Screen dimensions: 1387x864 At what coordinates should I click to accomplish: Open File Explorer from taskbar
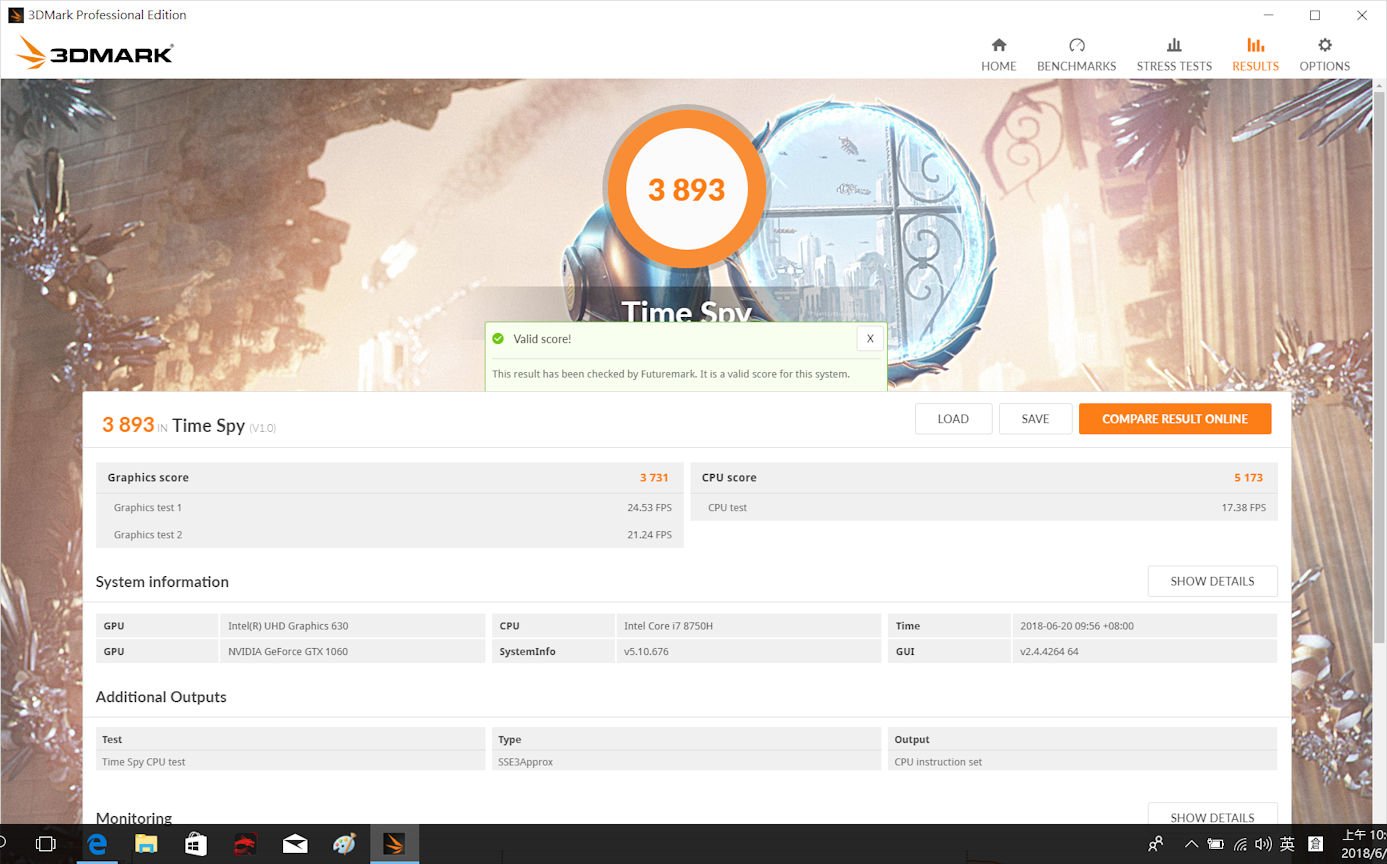coord(146,844)
